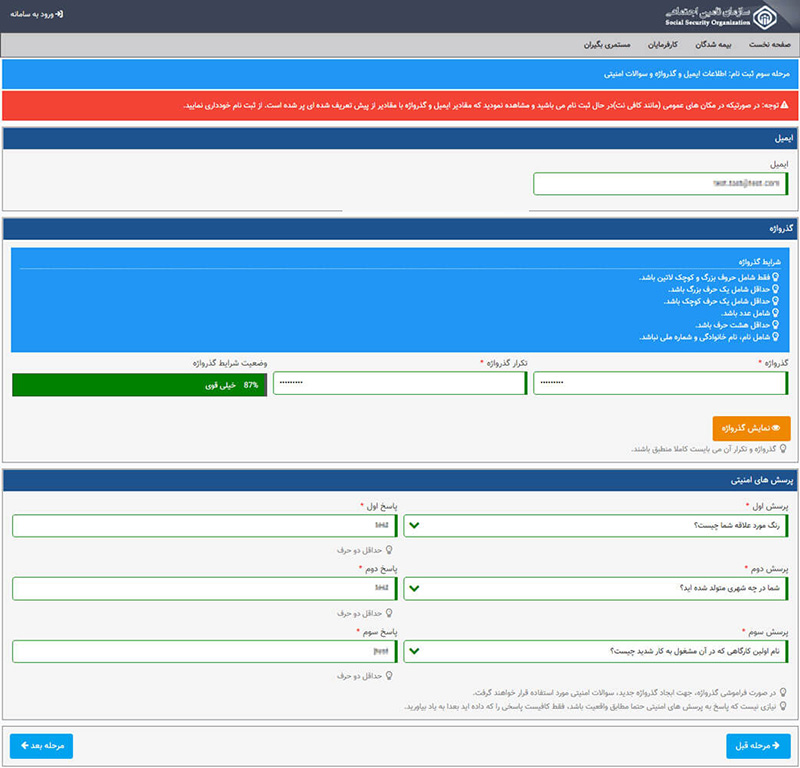Open the پرسش اول security question dropdown
Image resolution: width=800 pixels, height=768 pixels.
[x=596, y=525]
